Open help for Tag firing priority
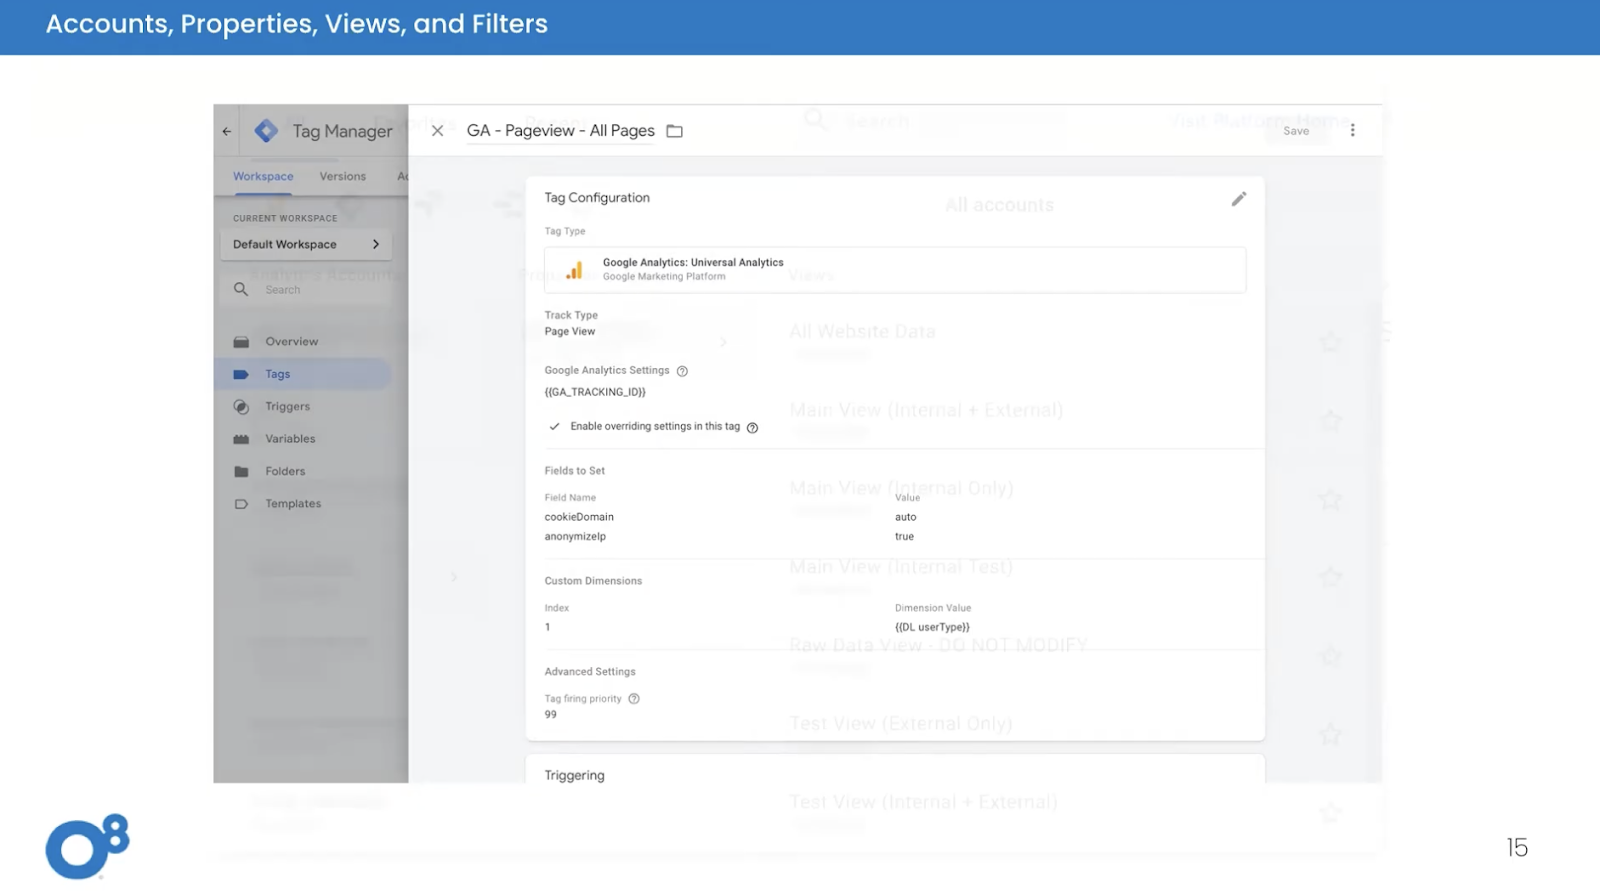Viewport: 1600px width, 894px height. click(634, 699)
